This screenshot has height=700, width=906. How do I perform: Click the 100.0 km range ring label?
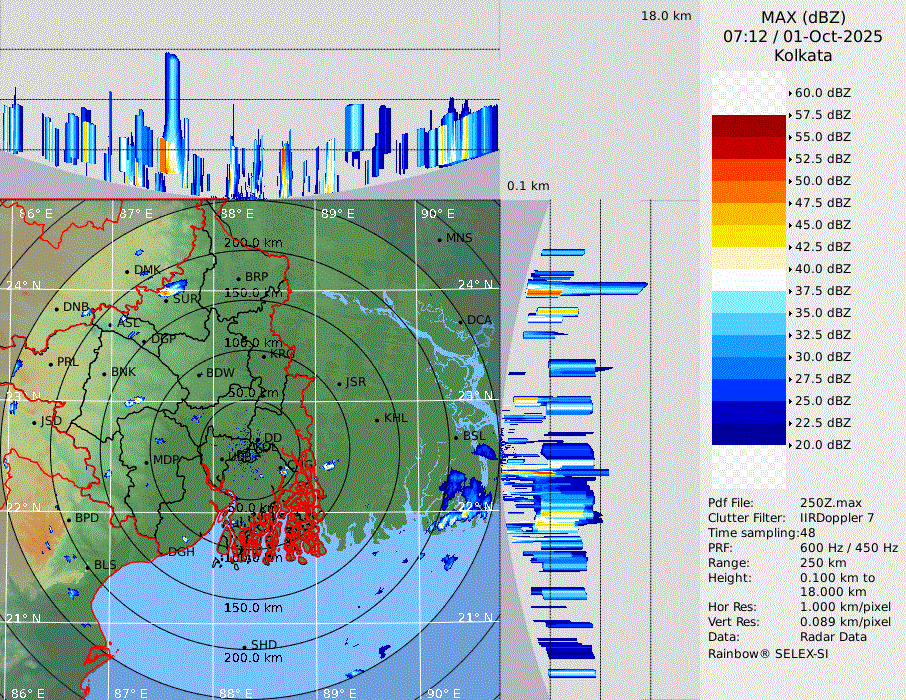tap(252, 343)
